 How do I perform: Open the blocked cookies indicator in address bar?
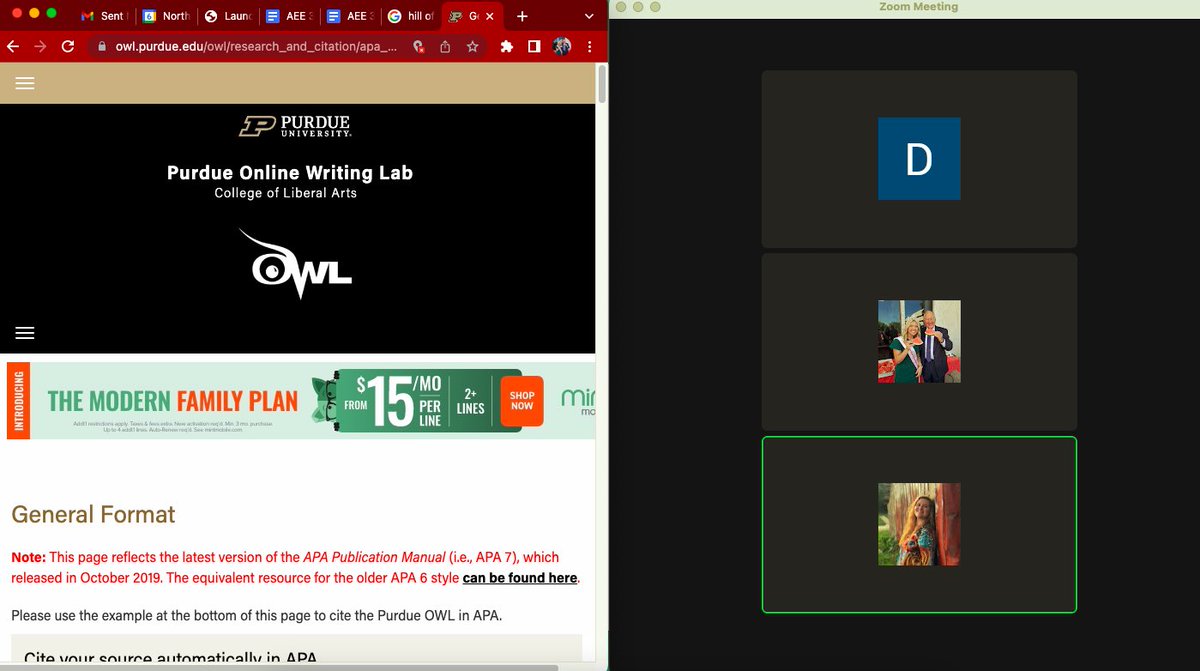[x=418, y=46]
